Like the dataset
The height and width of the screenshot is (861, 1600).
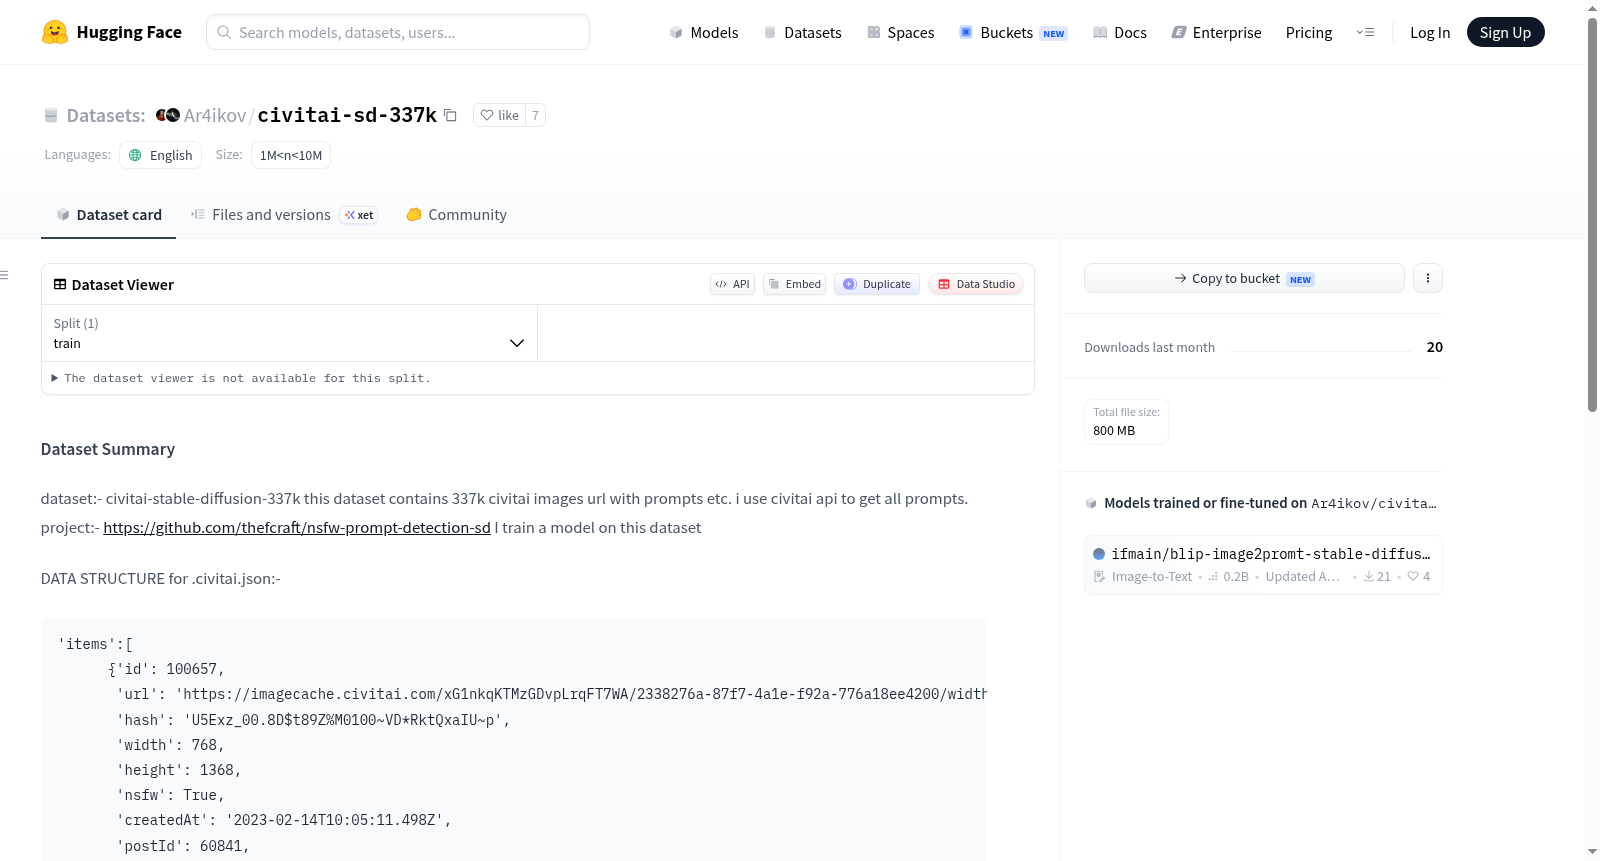coord(499,115)
